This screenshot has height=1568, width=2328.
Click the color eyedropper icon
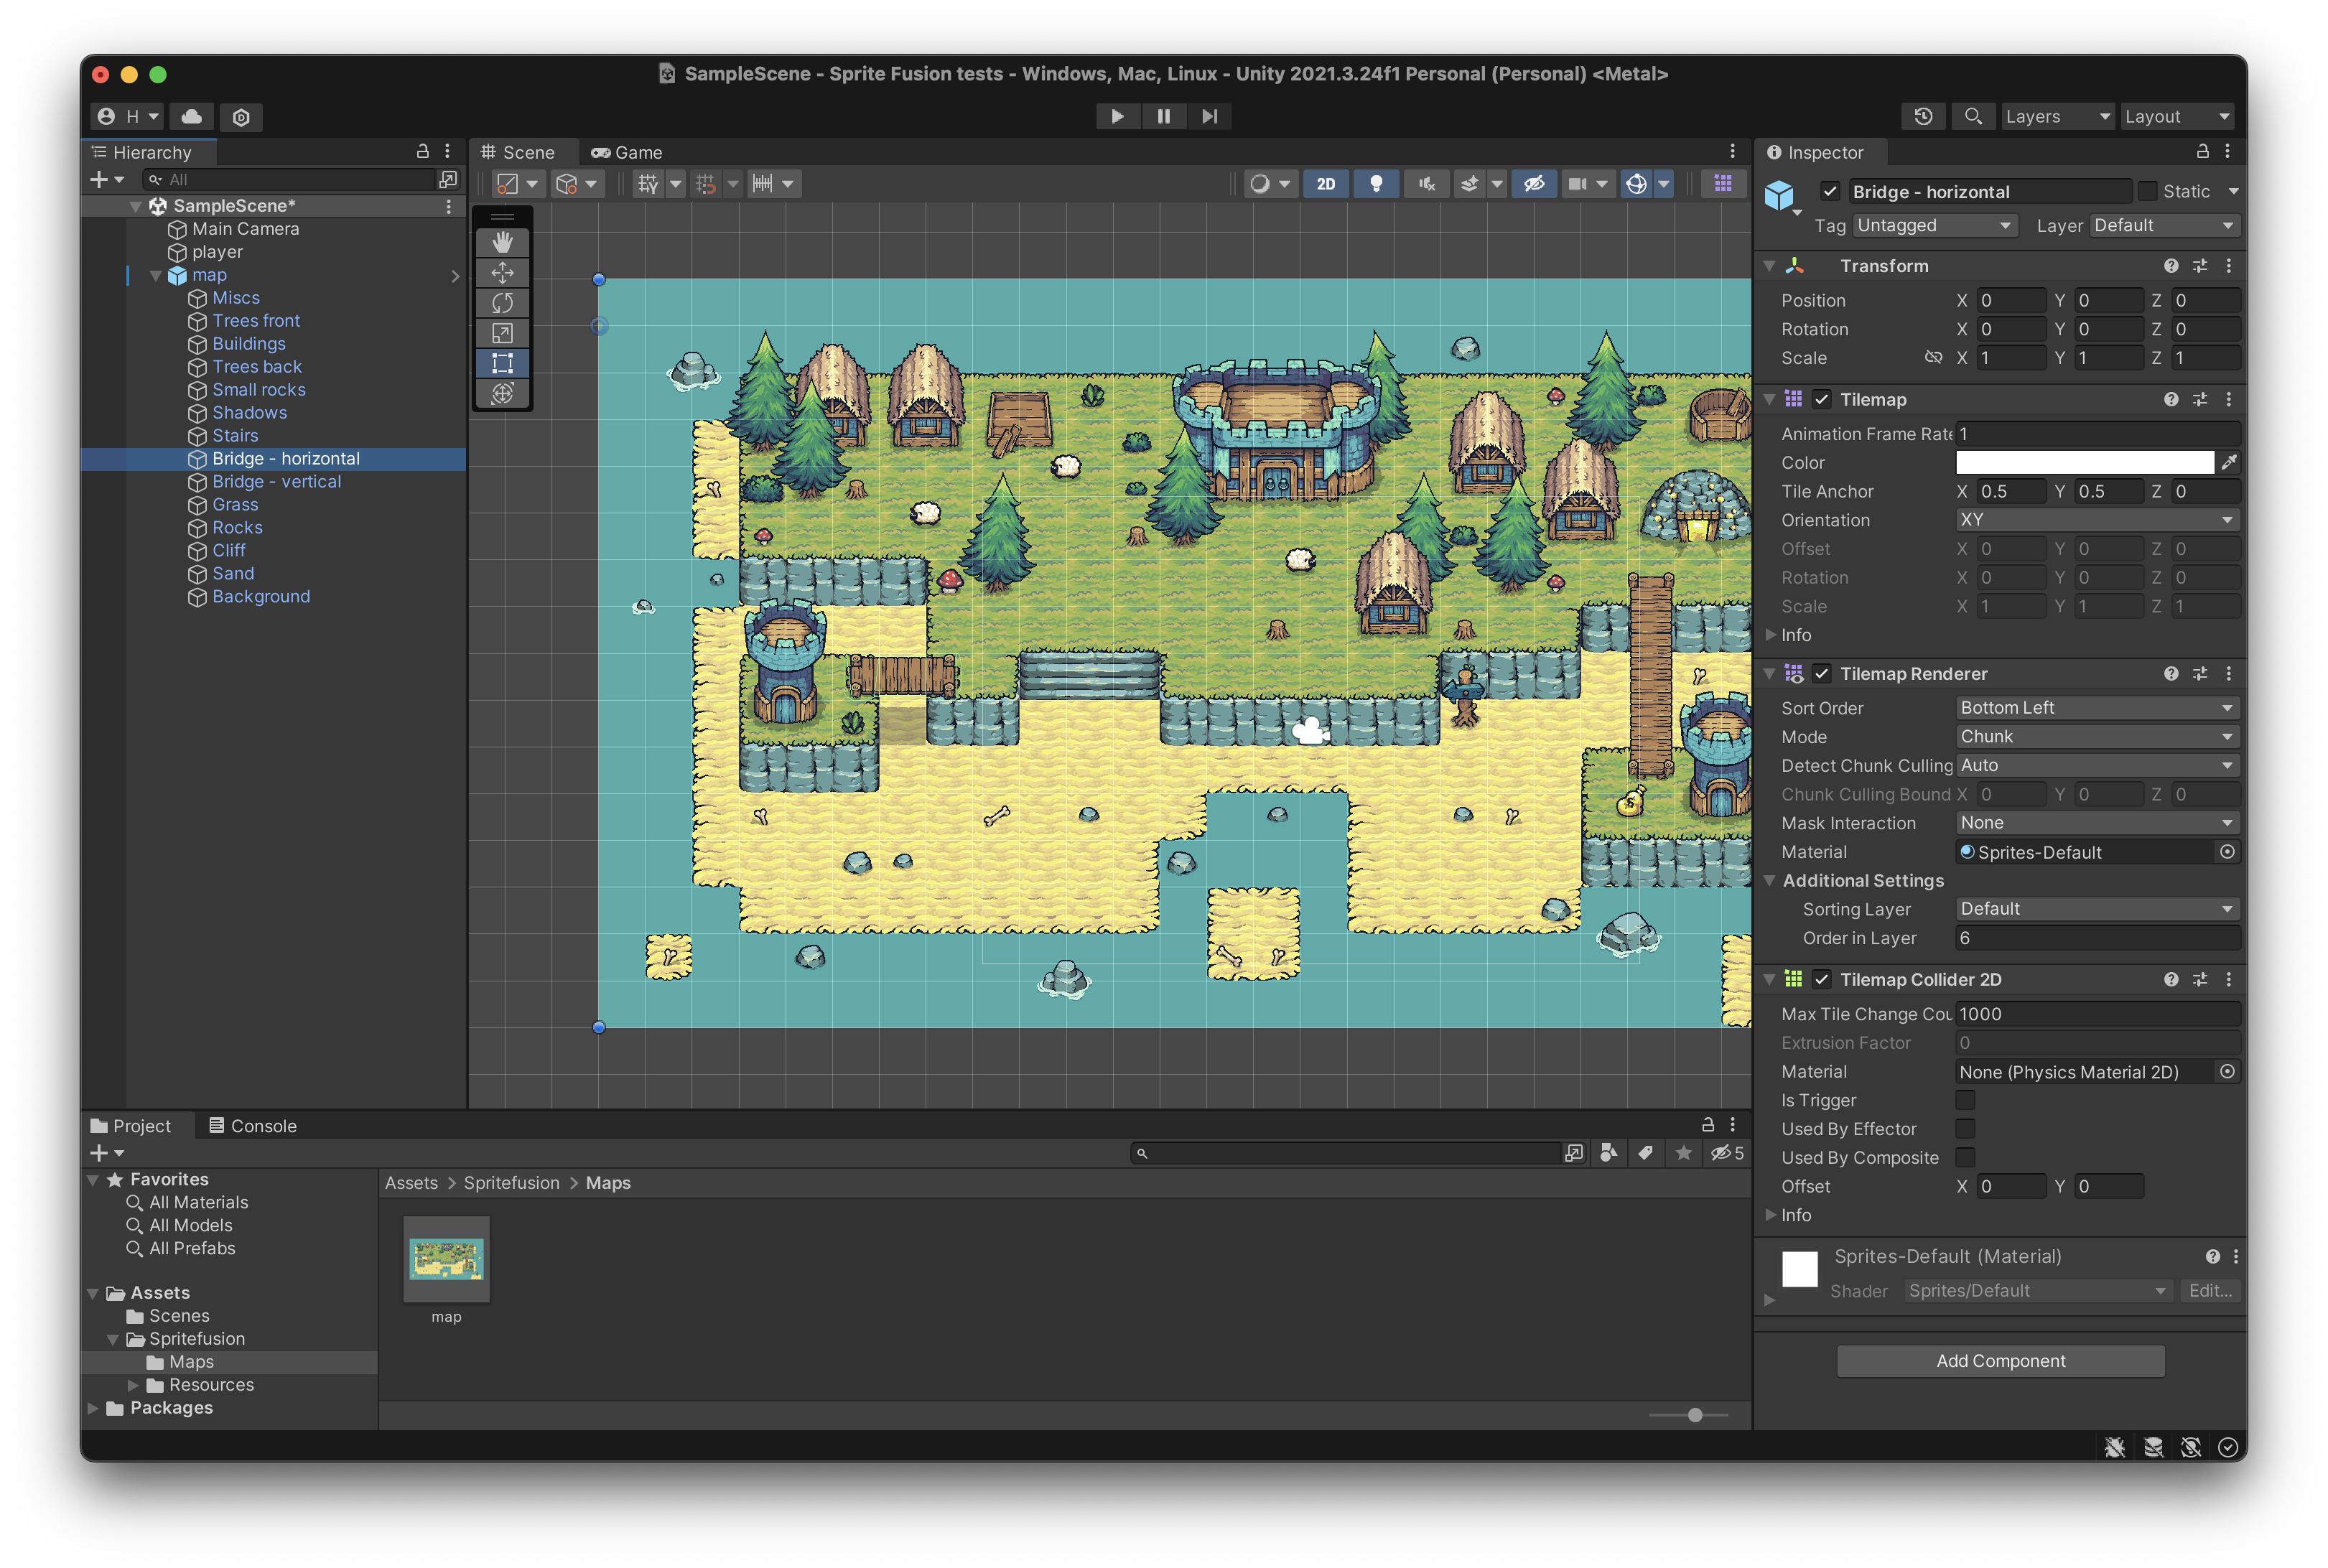(2228, 462)
